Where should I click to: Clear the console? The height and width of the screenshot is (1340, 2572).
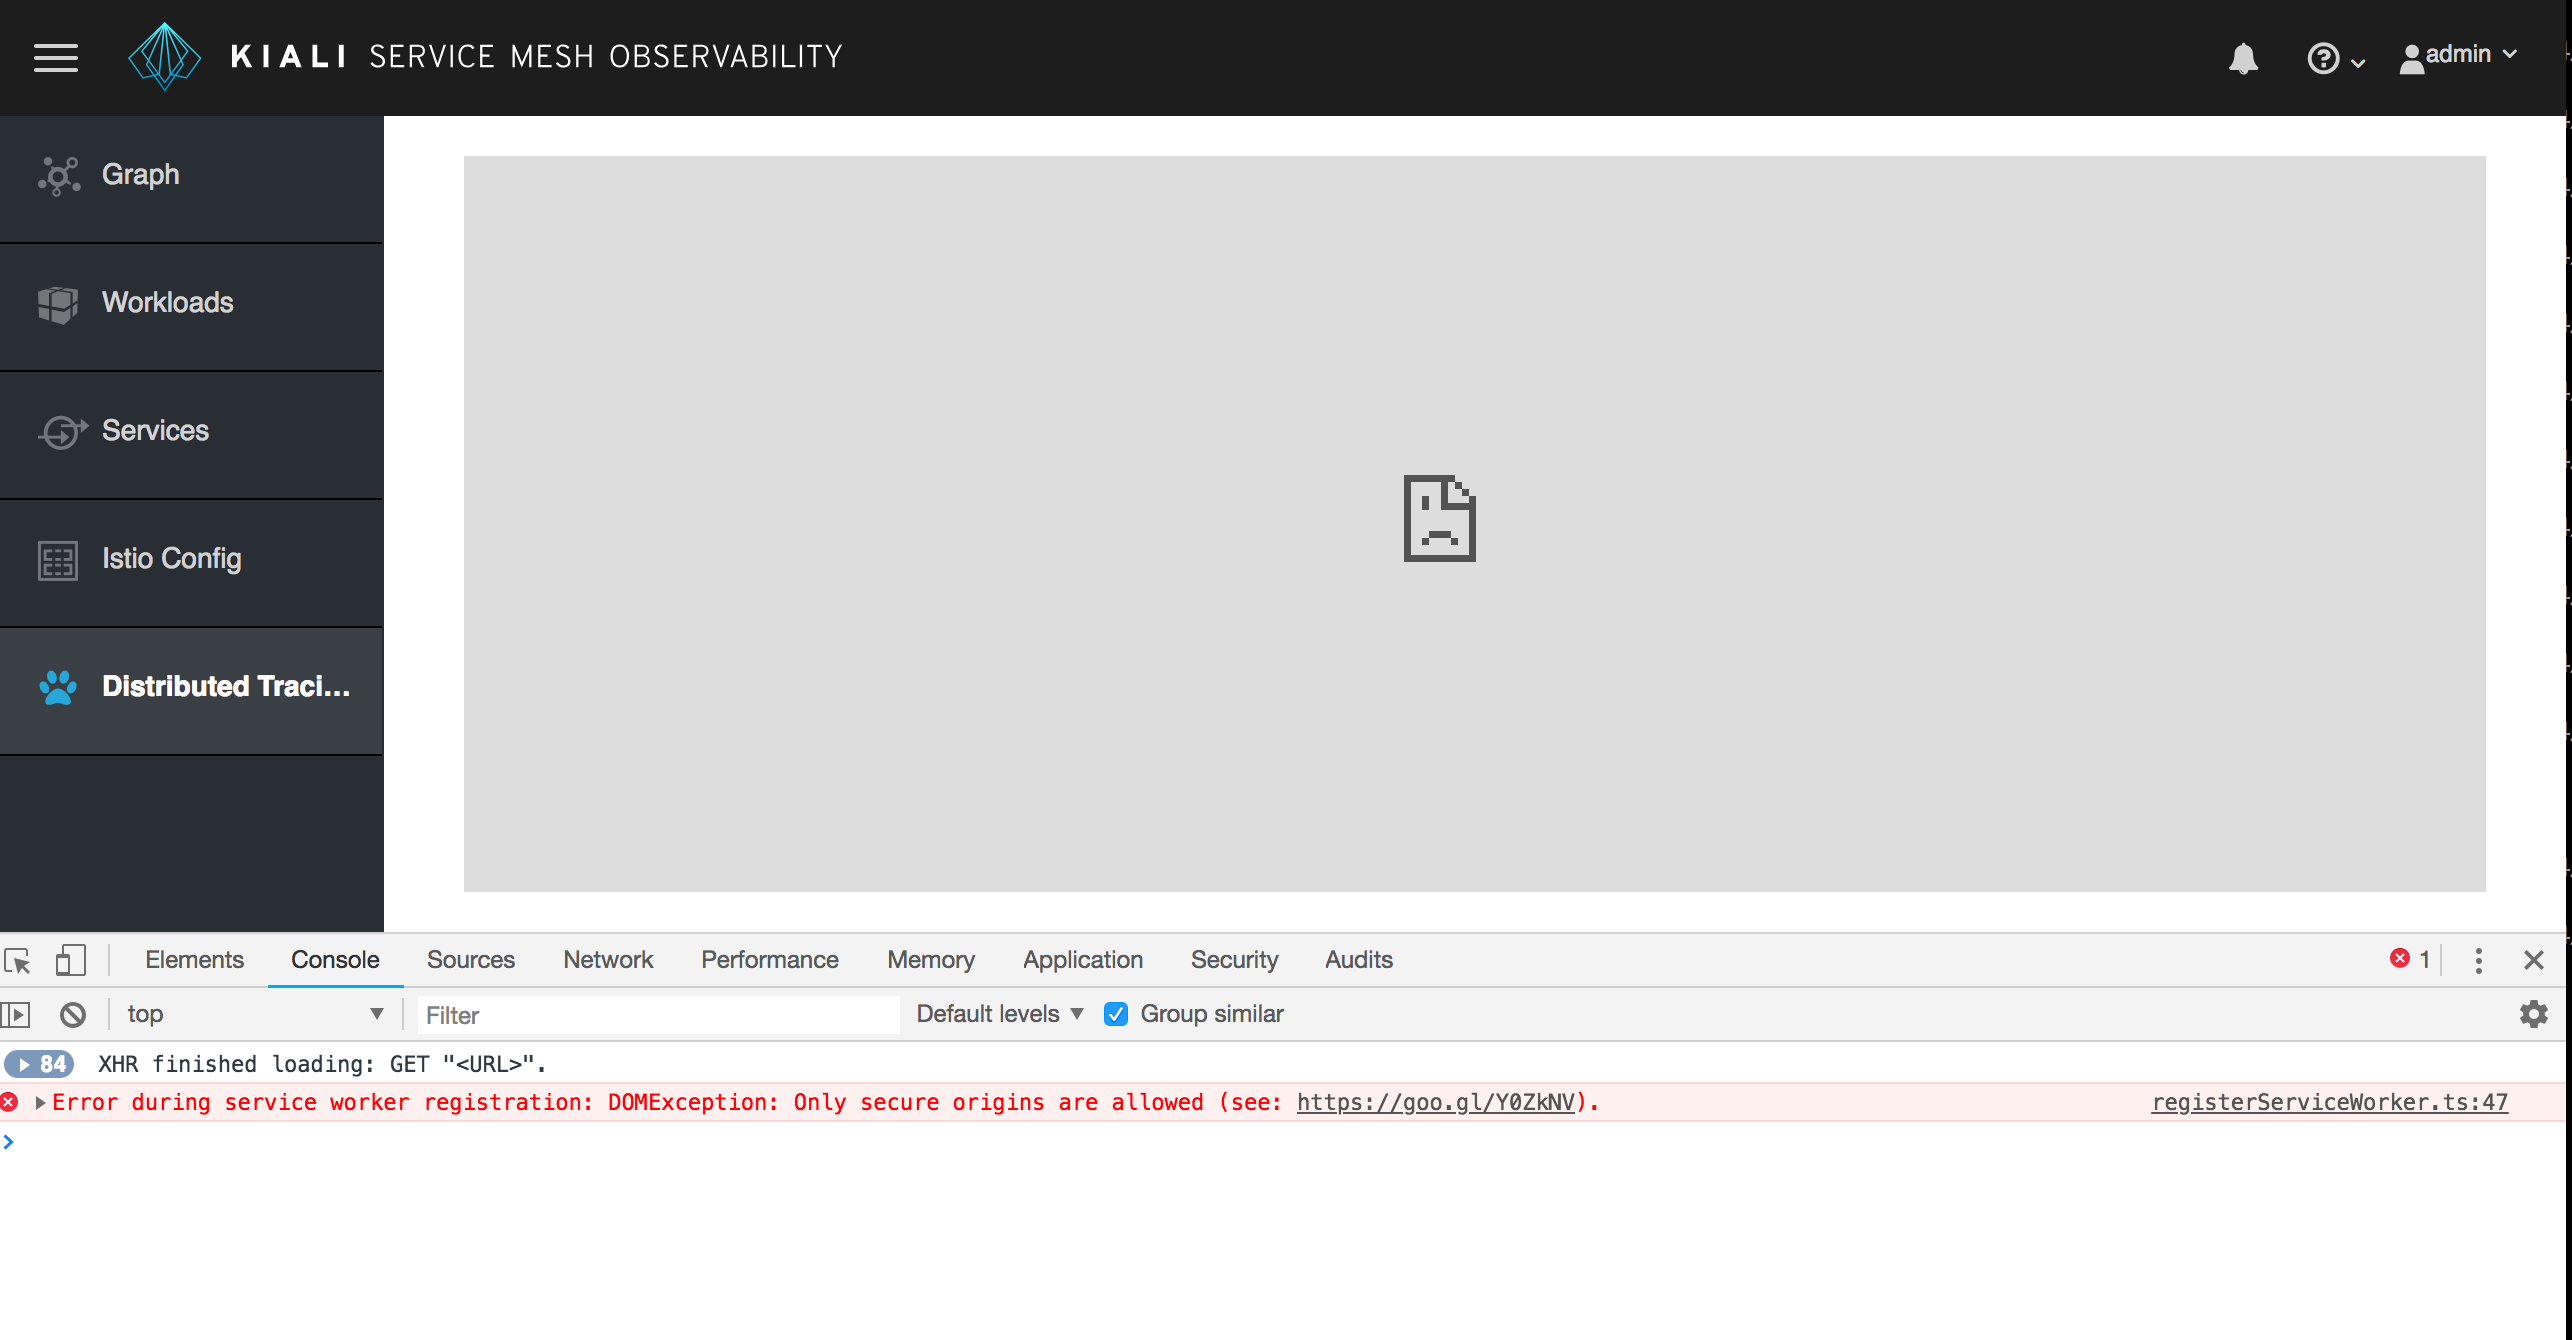(73, 1015)
